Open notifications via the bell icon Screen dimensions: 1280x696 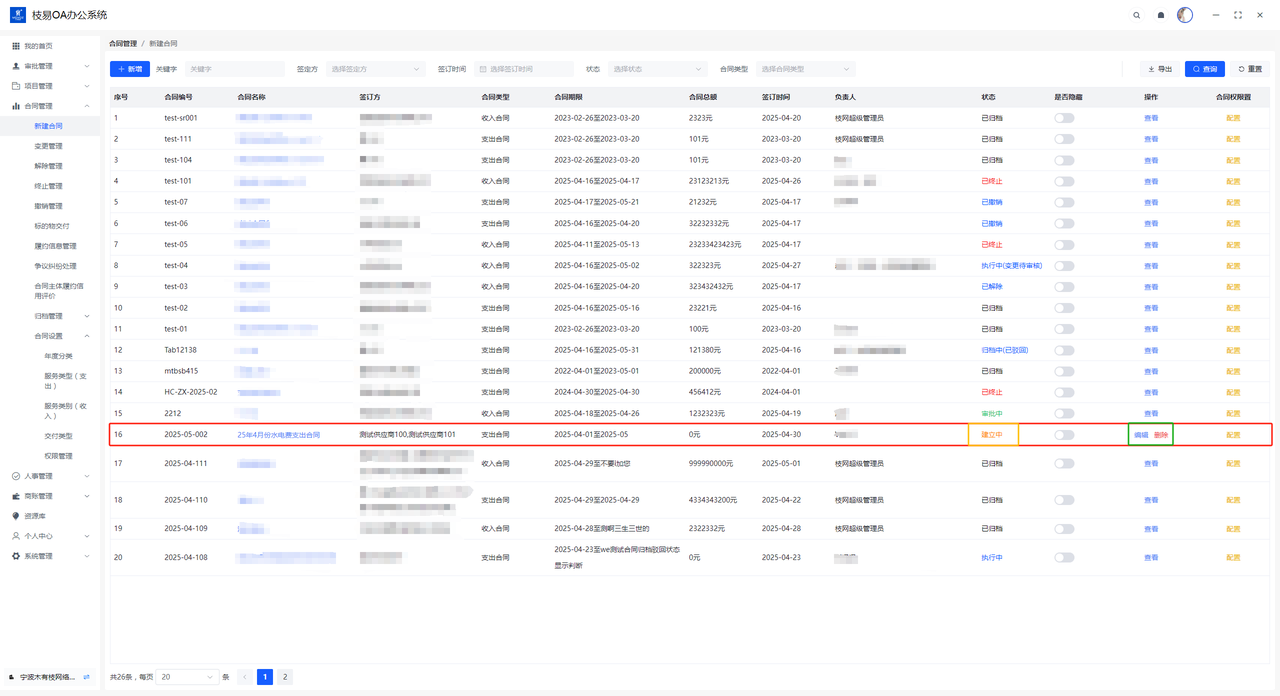(1161, 15)
